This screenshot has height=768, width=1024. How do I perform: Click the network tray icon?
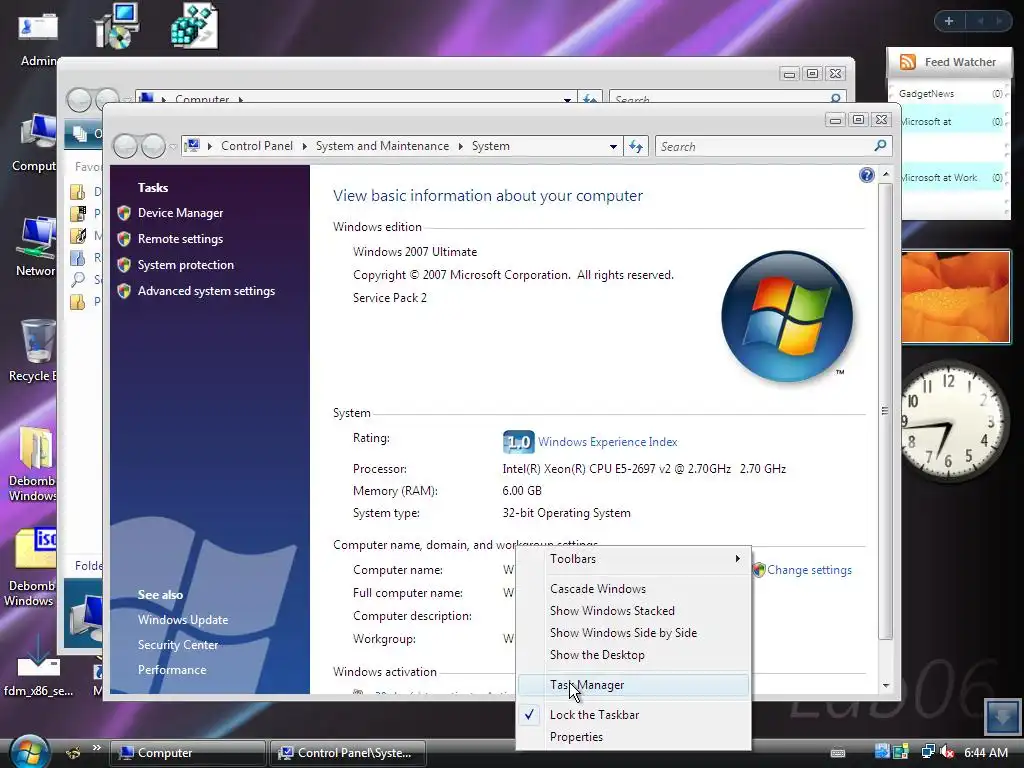tap(928, 752)
